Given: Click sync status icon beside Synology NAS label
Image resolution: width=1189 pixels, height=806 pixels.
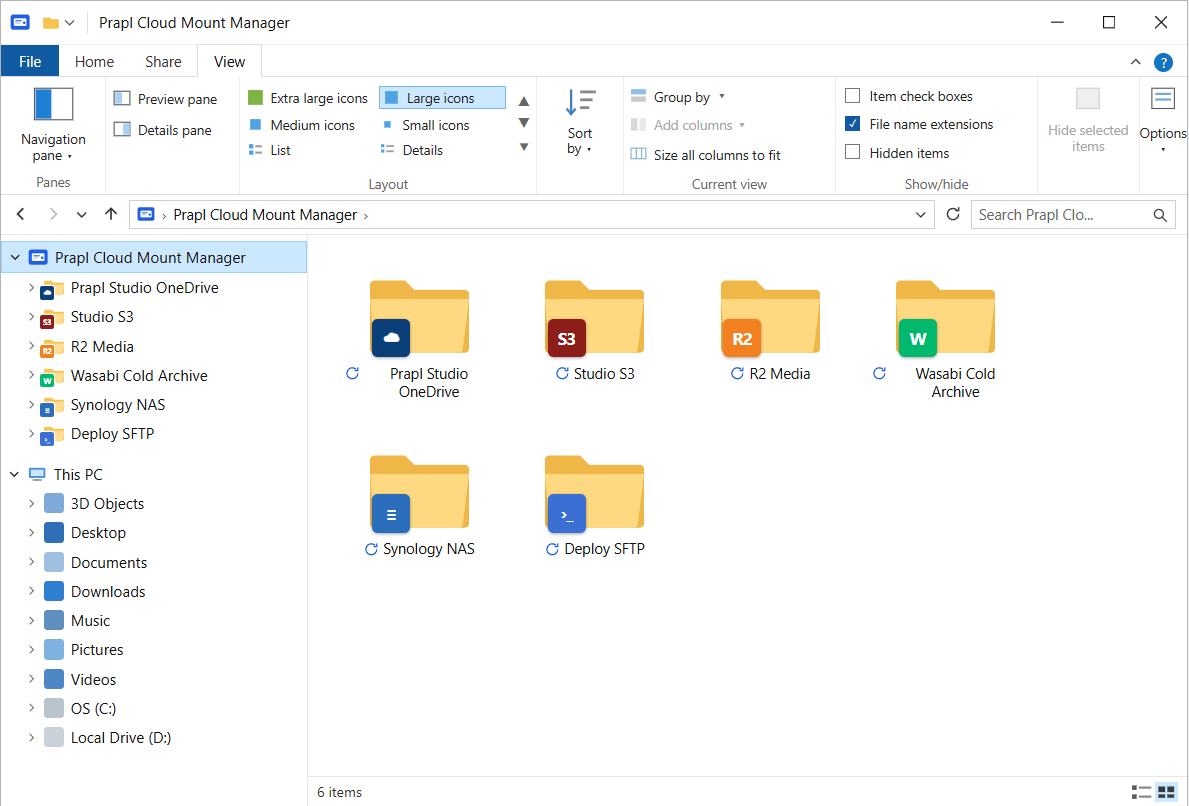Looking at the screenshot, I should 371,549.
